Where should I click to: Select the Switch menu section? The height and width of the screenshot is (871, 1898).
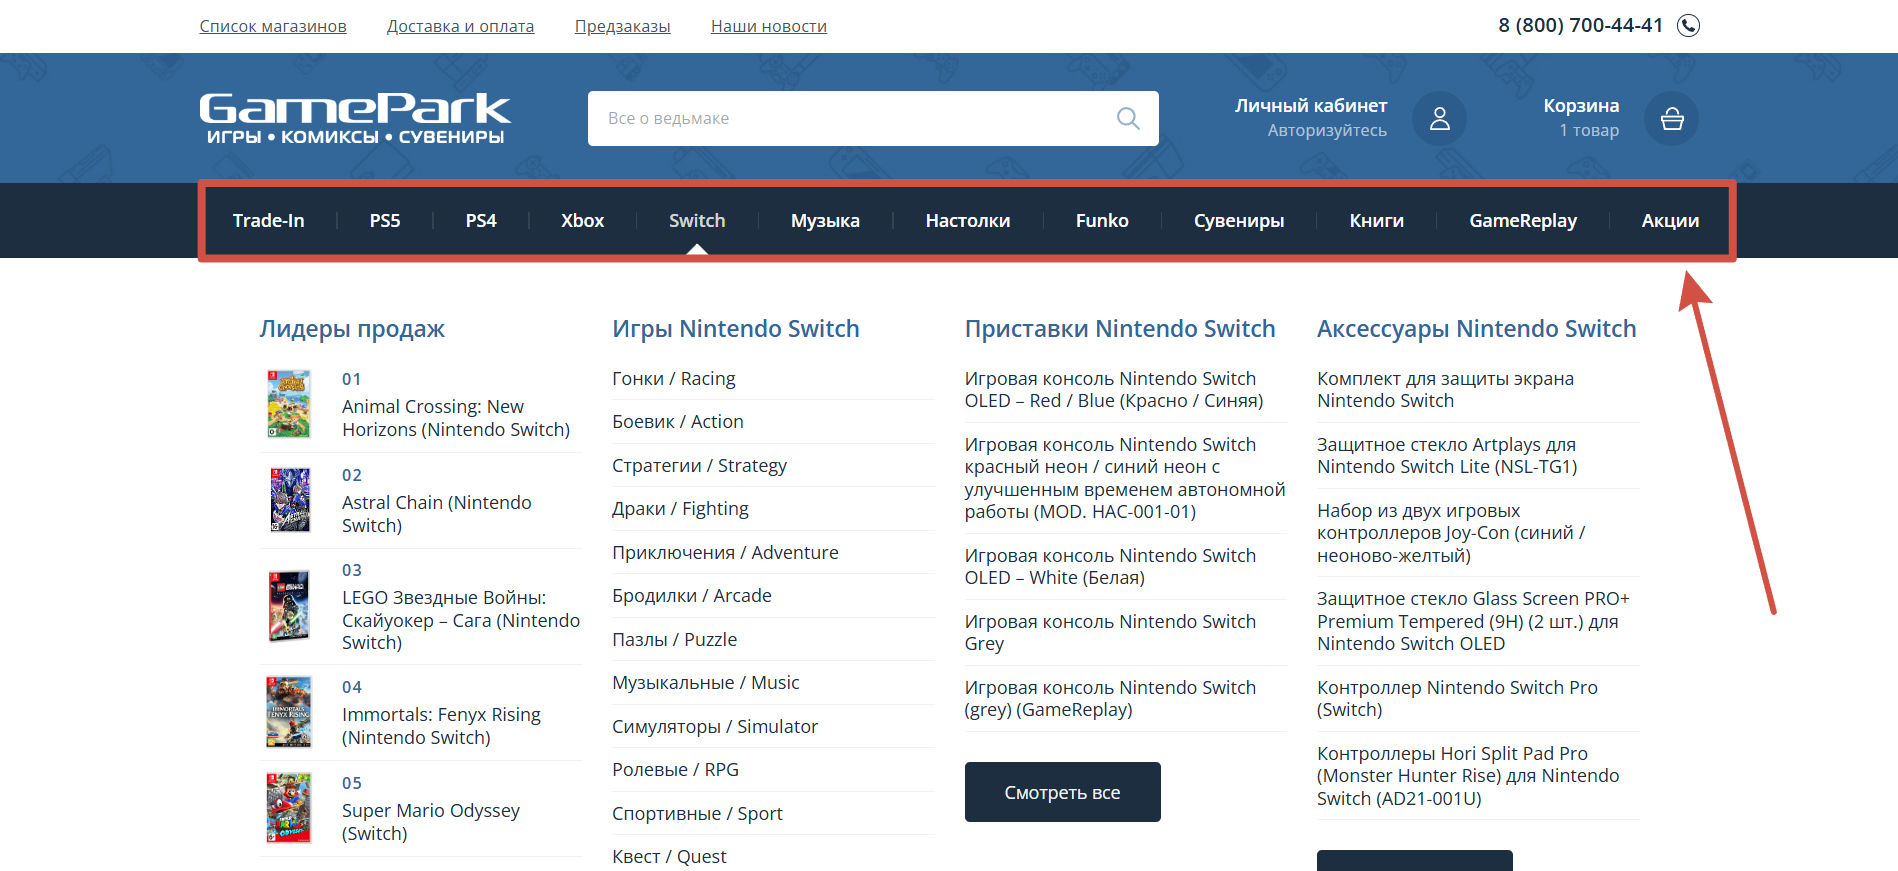click(x=697, y=220)
